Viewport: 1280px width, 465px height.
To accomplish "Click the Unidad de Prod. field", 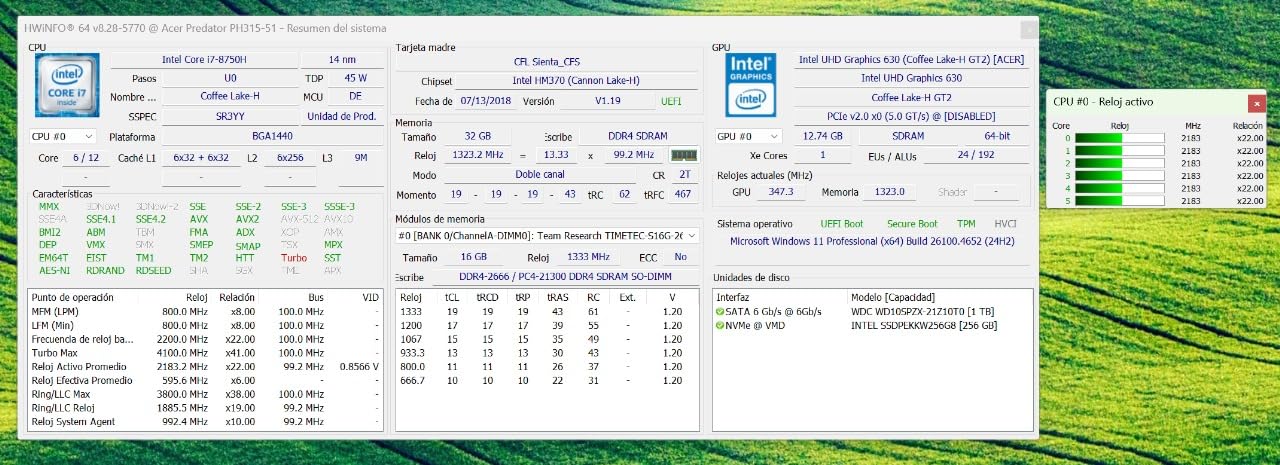I will (x=341, y=116).
